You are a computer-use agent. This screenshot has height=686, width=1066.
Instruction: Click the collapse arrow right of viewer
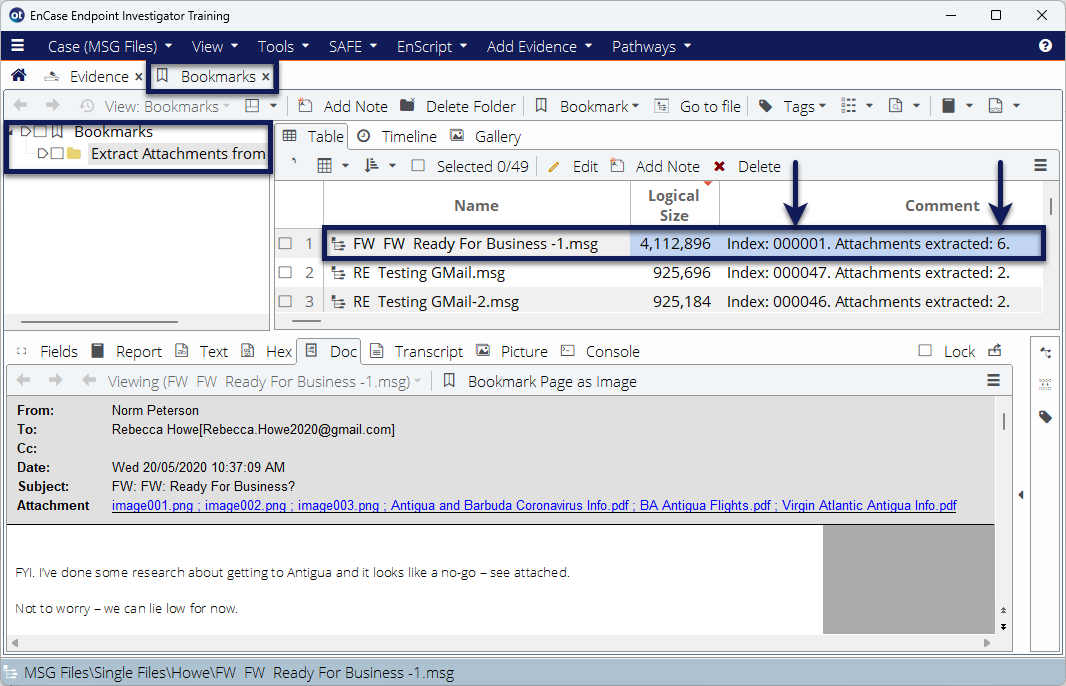coord(1021,495)
